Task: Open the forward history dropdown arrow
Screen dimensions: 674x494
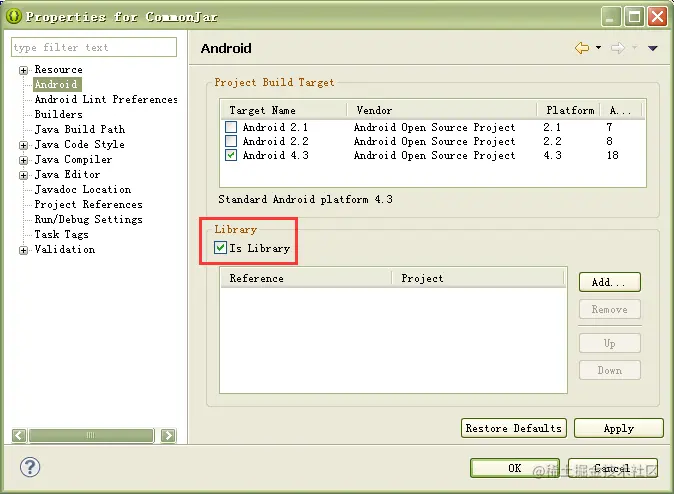Action: click(634, 48)
